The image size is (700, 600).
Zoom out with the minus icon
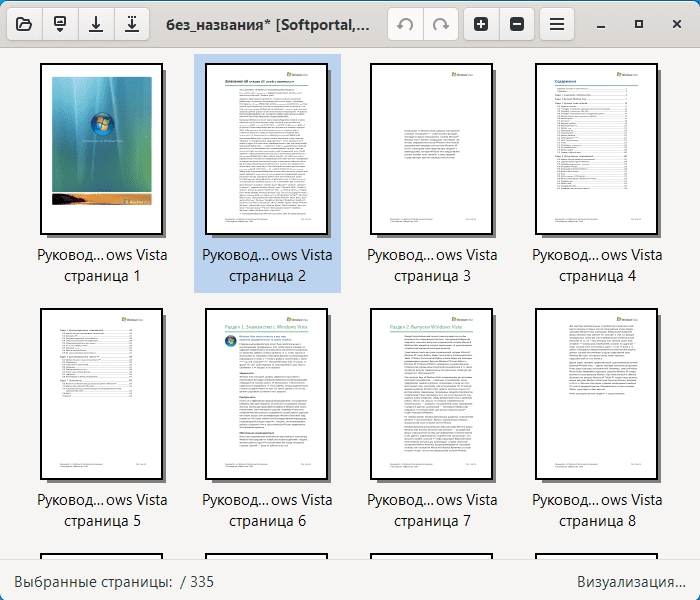[517, 24]
